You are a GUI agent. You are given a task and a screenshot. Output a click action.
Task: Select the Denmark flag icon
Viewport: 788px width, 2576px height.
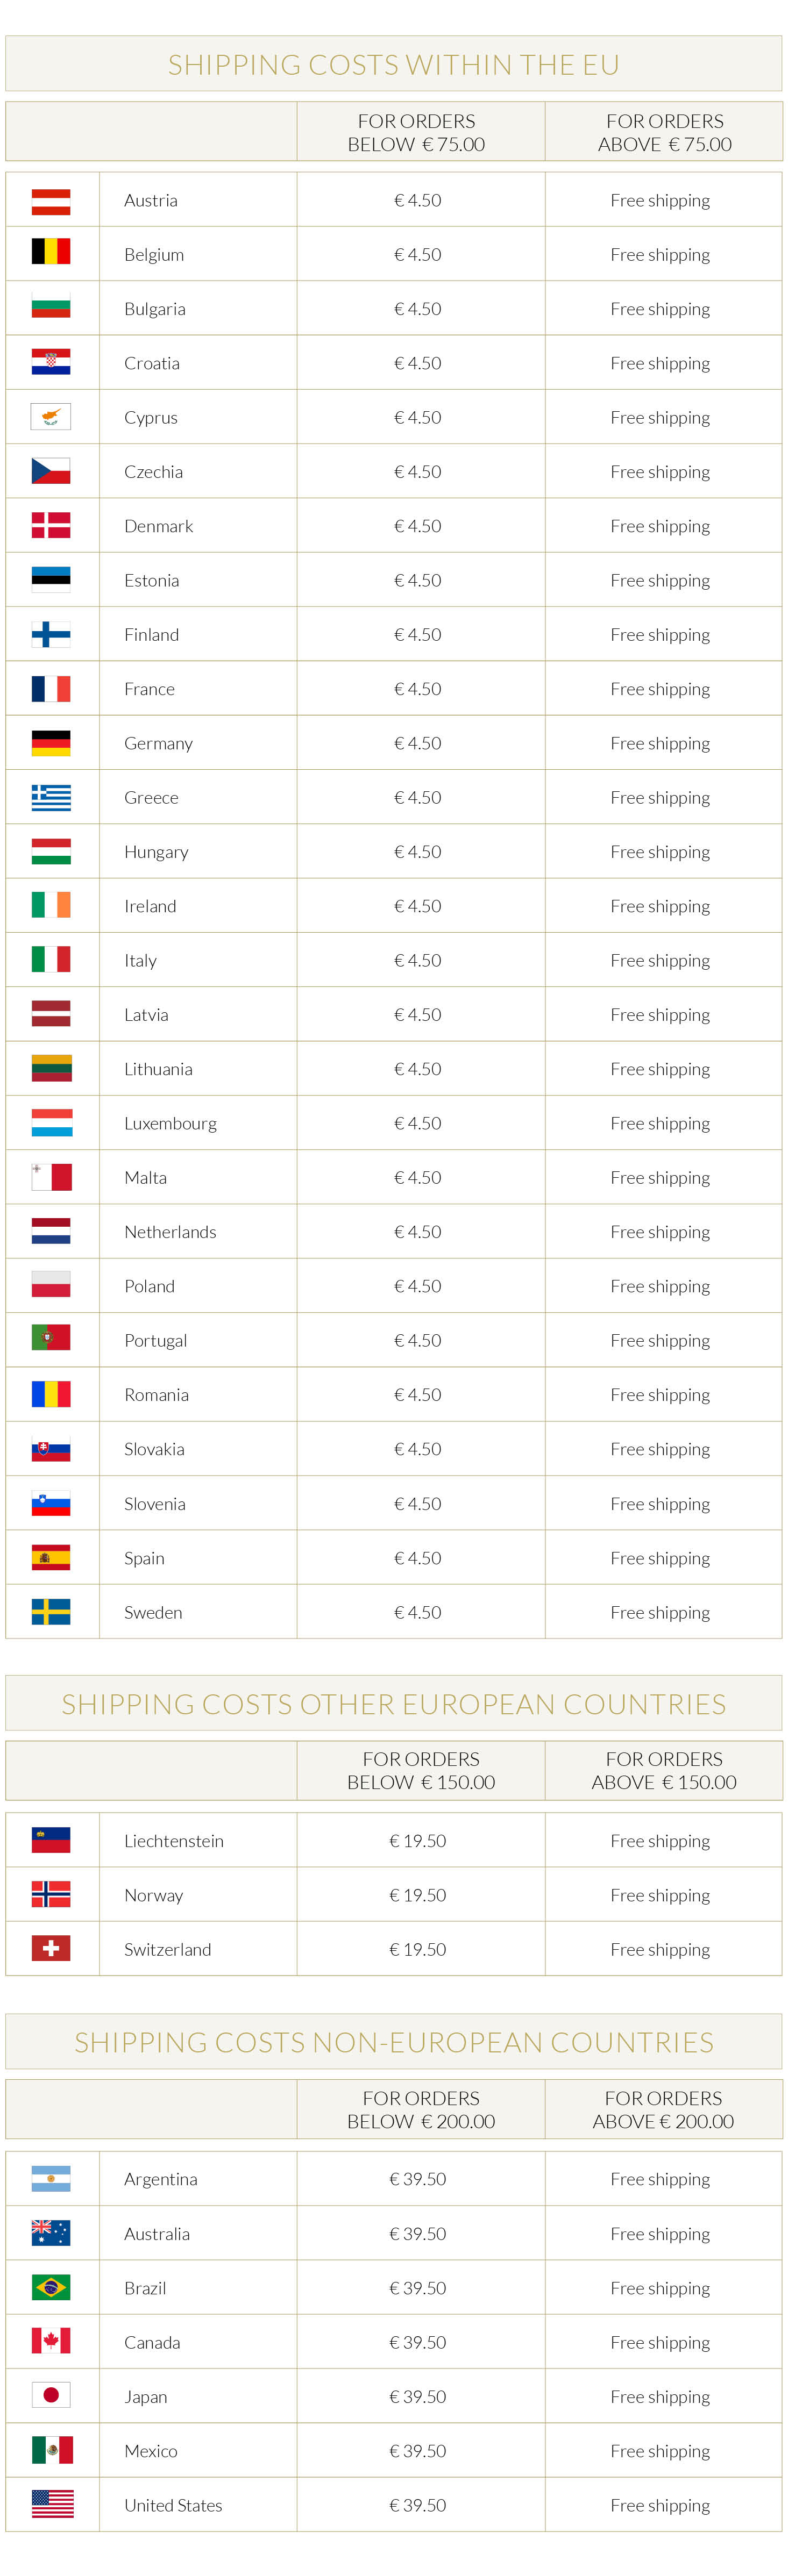[51, 526]
